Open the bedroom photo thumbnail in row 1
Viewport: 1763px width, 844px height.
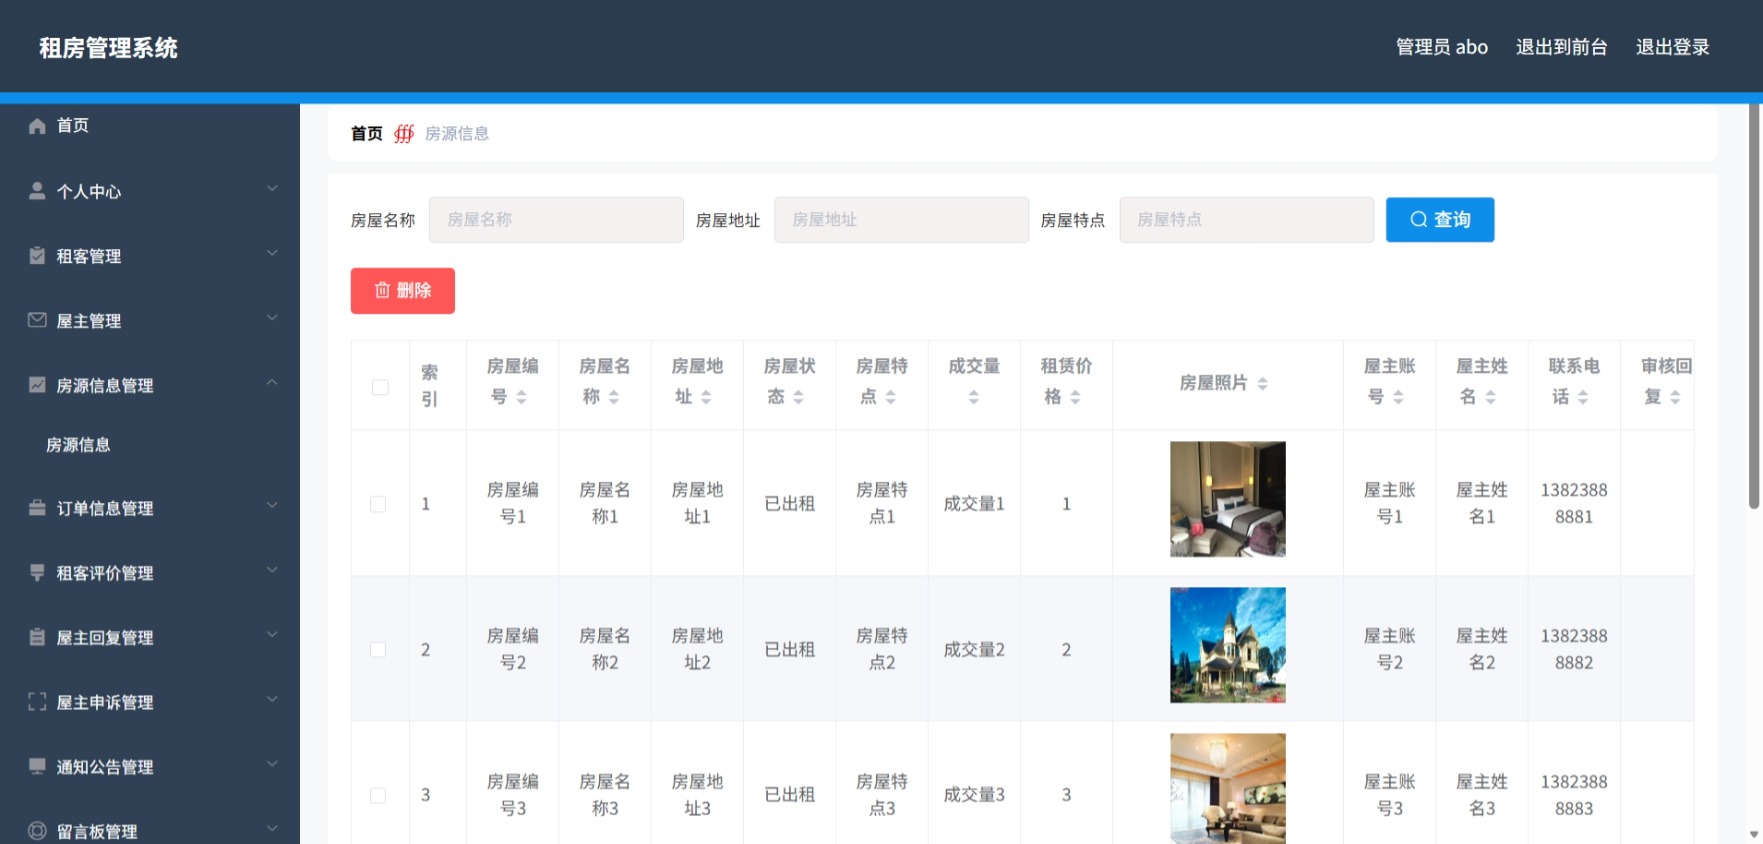pos(1228,499)
